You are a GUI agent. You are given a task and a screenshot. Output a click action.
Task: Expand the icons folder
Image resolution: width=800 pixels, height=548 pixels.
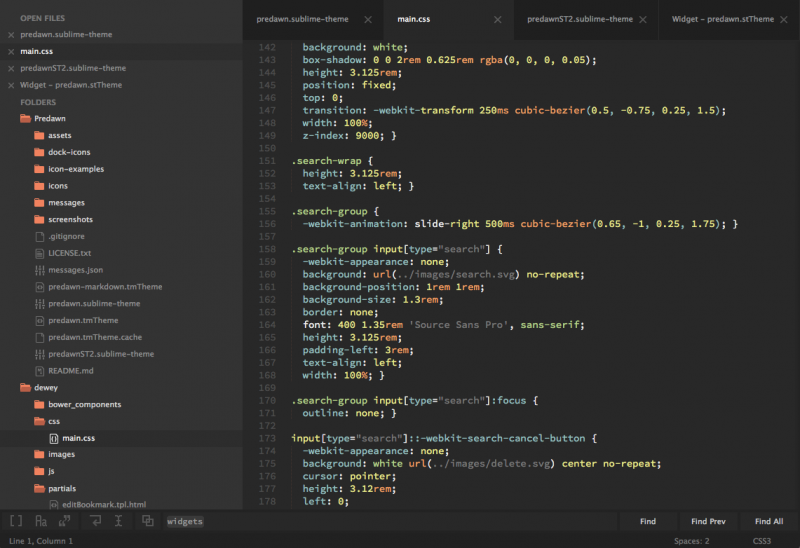tap(39, 186)
